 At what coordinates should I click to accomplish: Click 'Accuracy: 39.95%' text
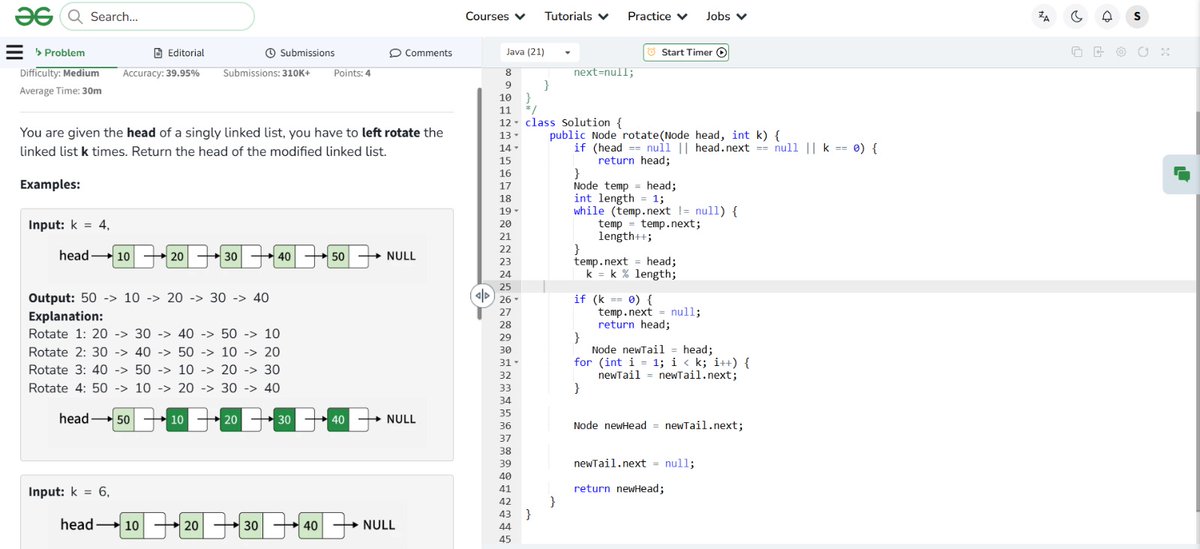coord(161,73)
